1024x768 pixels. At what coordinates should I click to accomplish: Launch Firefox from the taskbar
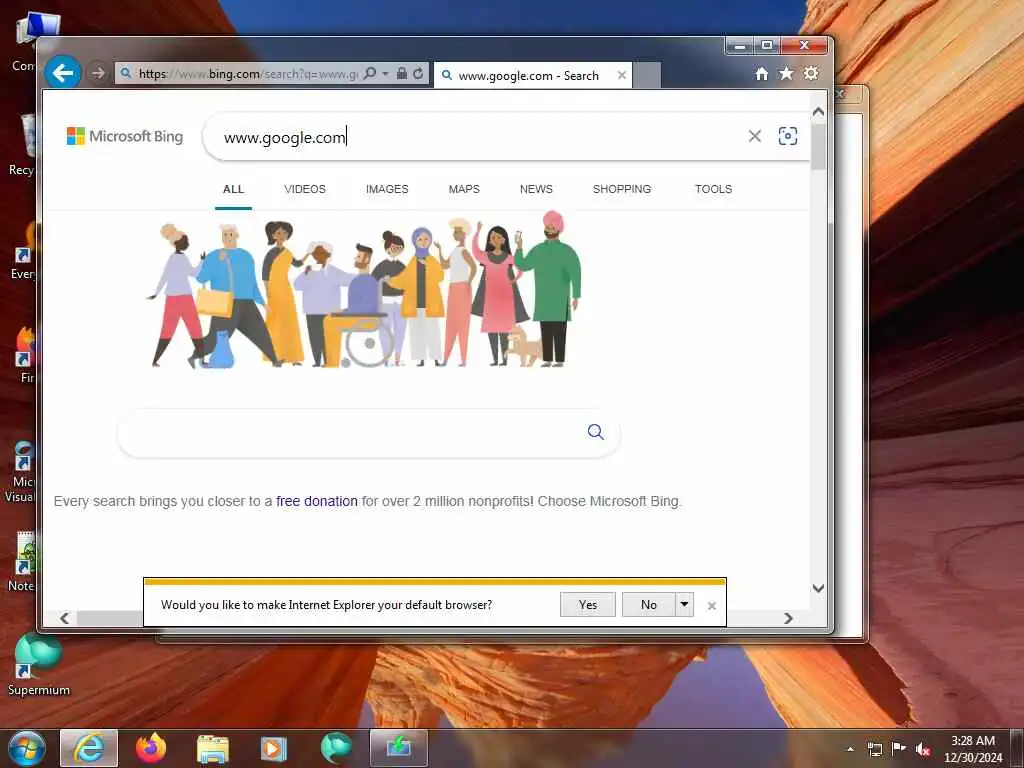[151, 748]
